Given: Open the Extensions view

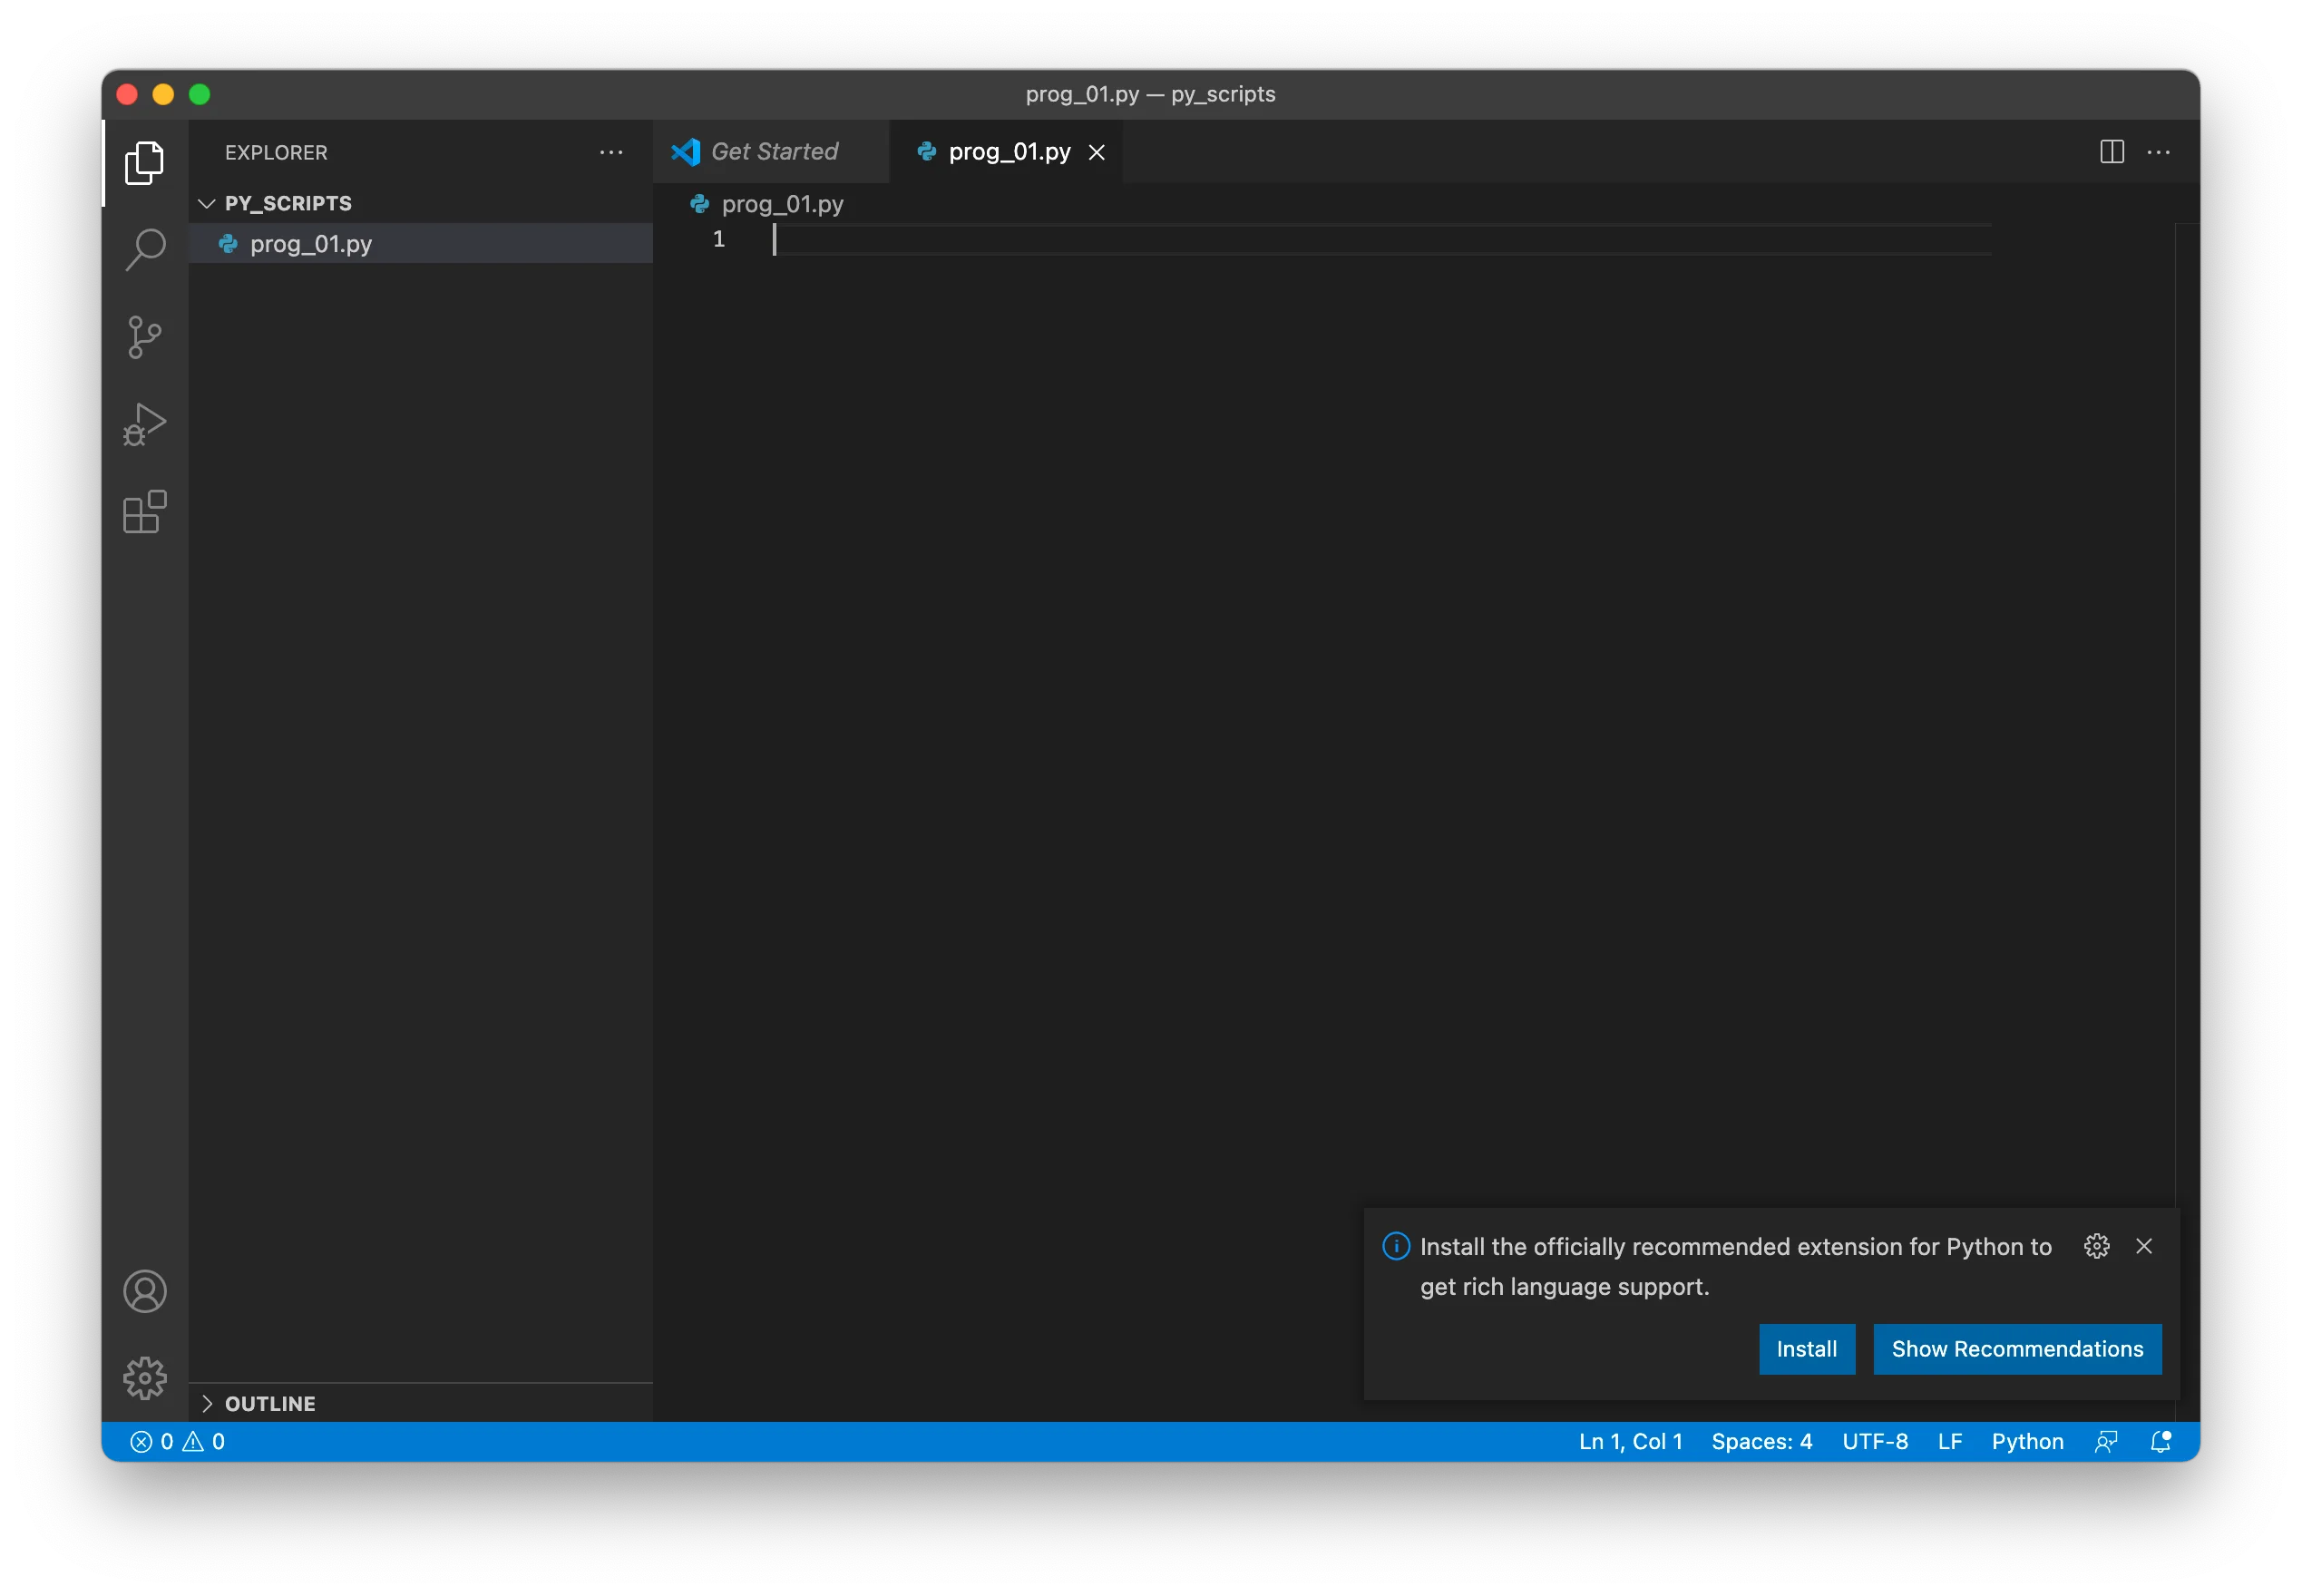Looking at the screenshot, I should coord(145,512).
